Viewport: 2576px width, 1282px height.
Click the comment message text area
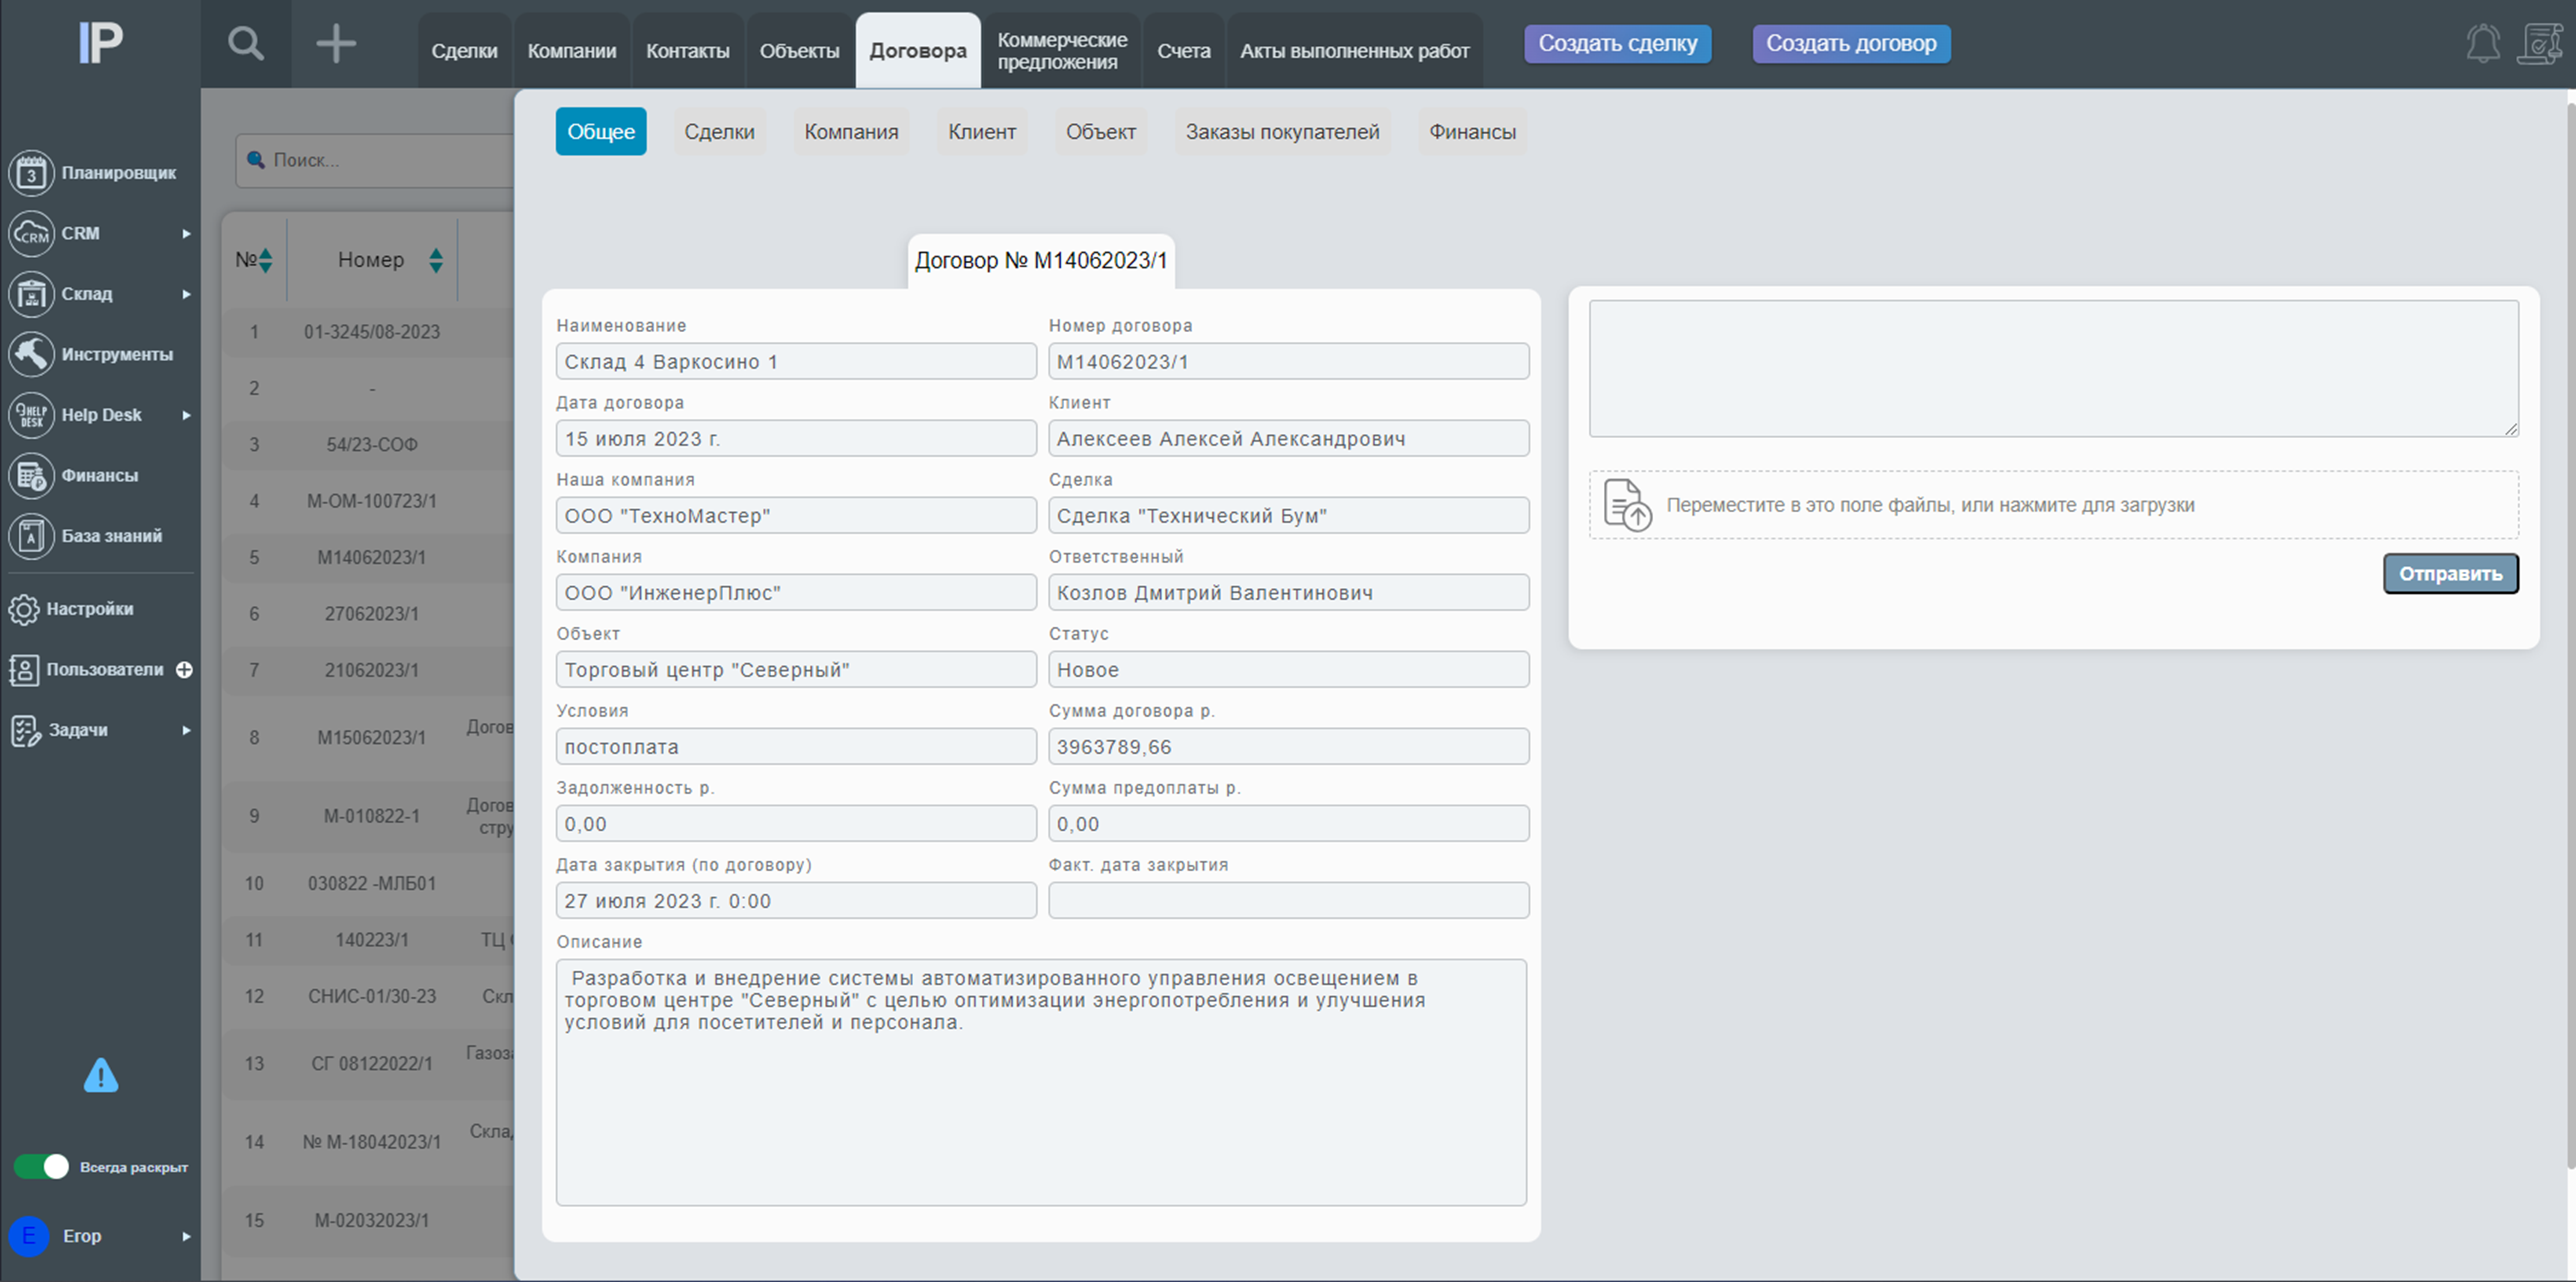(2054, 368)
